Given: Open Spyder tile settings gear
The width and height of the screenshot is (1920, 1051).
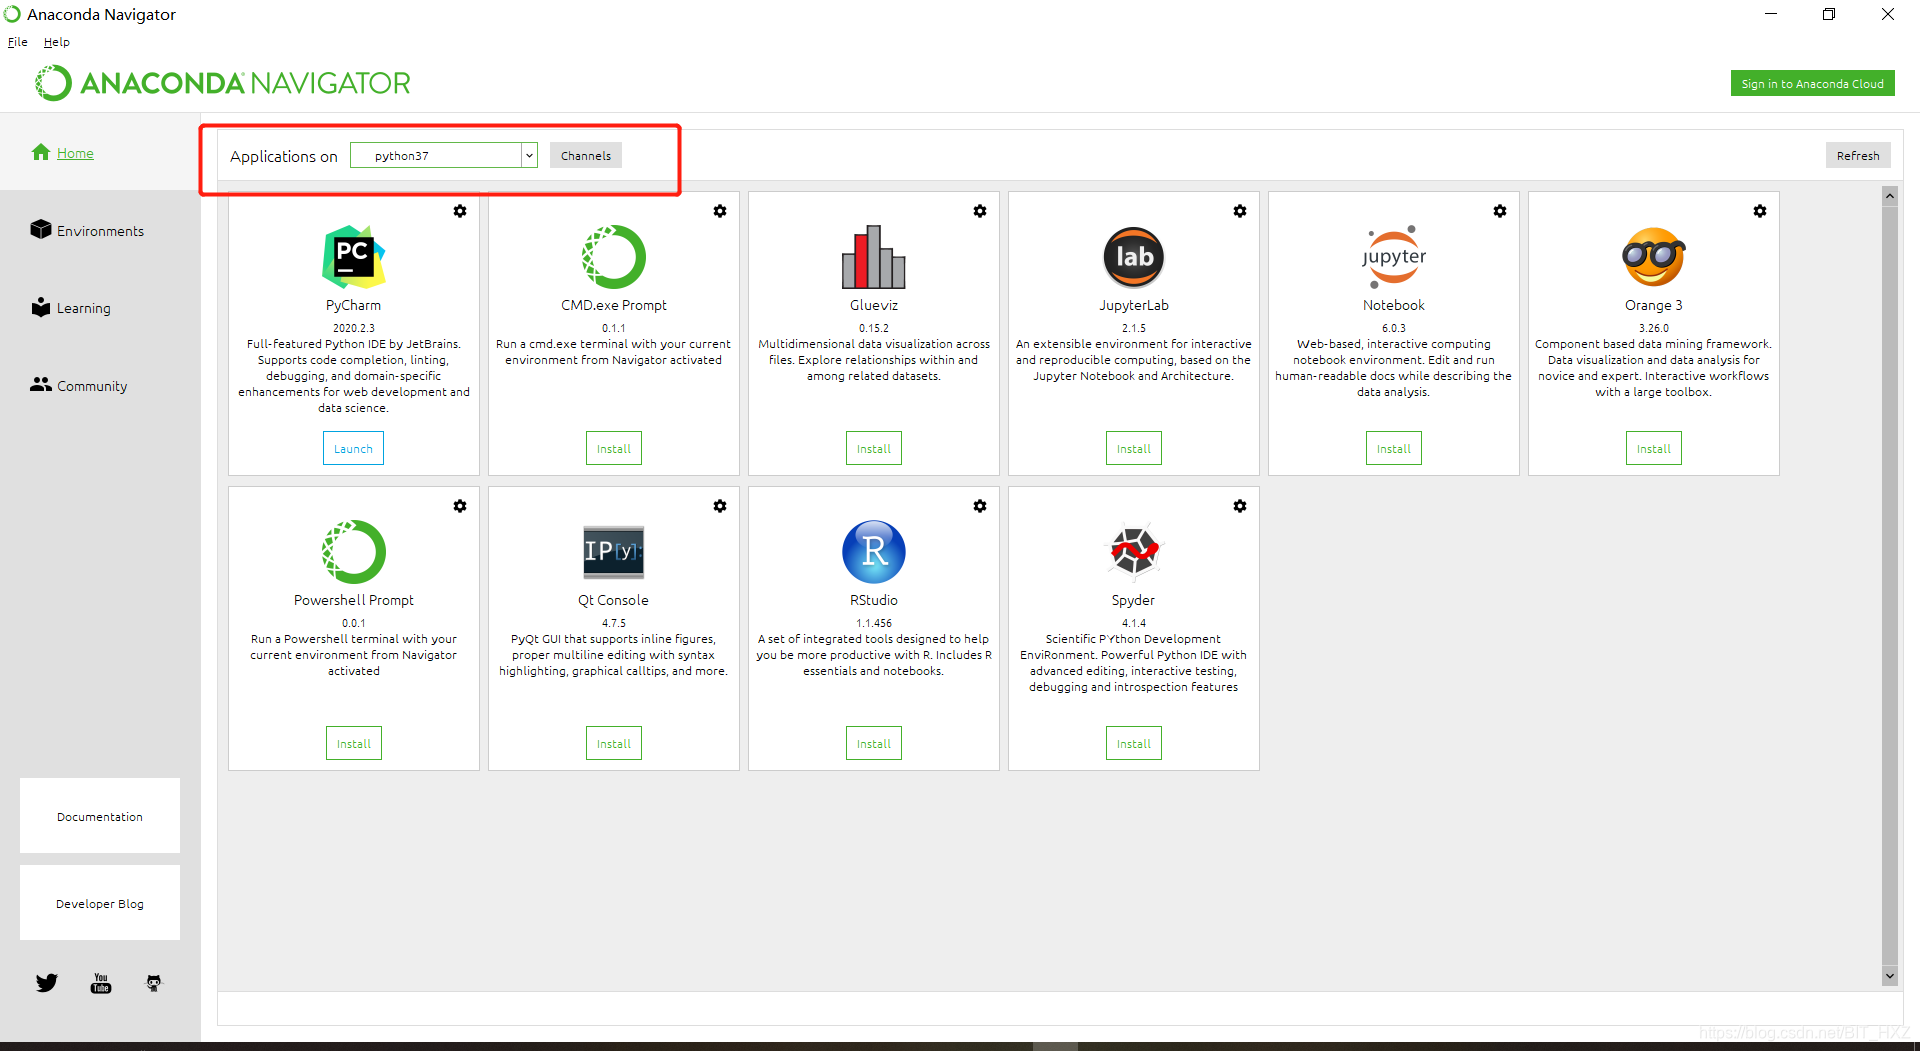Looking at the screenshot, I should pos(1240,506).
